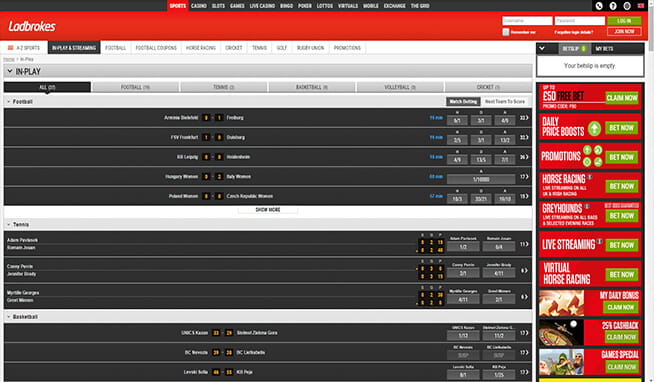Click the green betslip count badge

click(584, 49)
